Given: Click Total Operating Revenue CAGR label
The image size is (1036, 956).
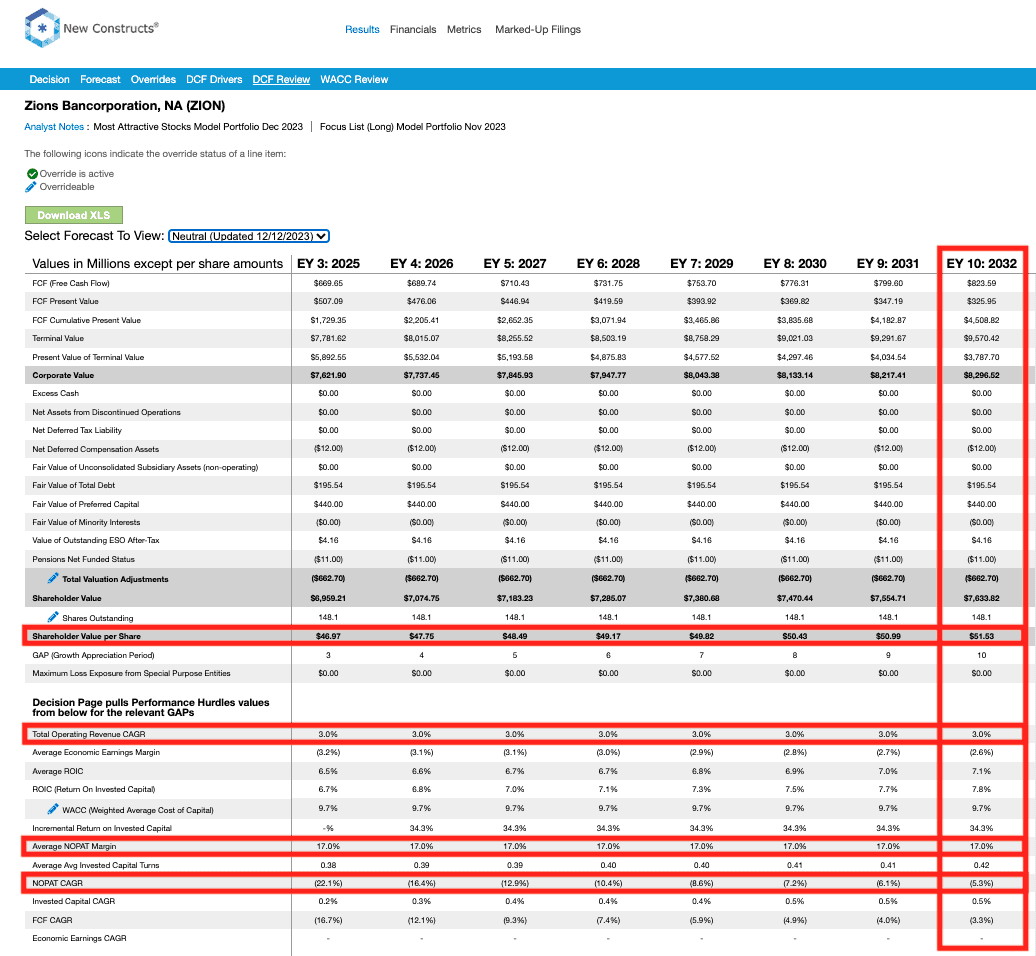Looking at the screenshot, I should [89, 734].
